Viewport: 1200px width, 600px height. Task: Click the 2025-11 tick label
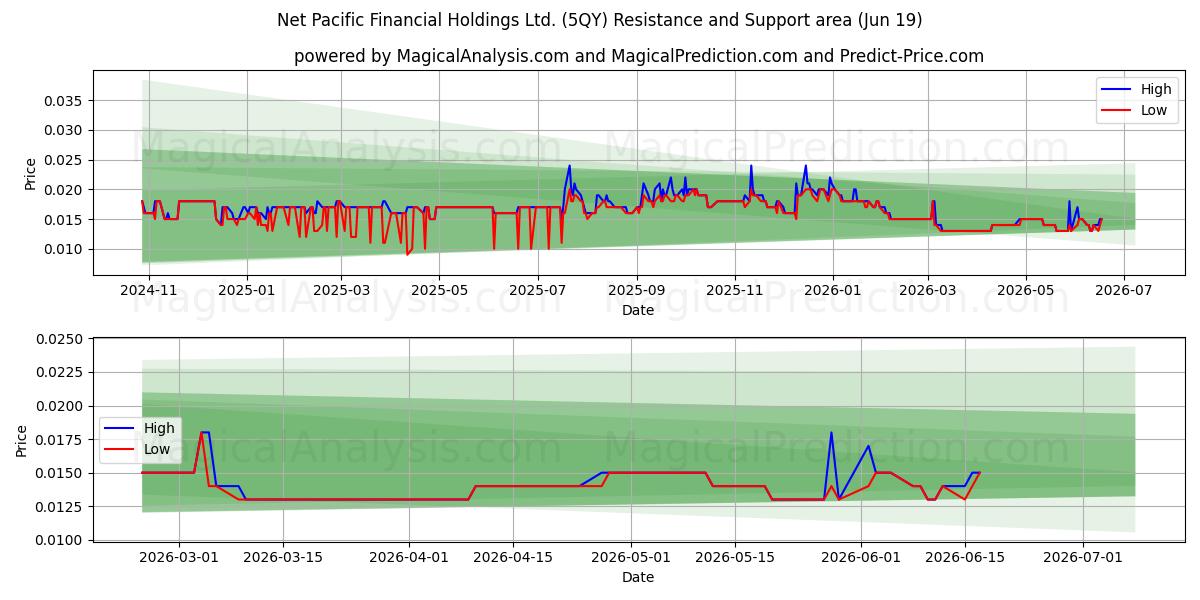(x=735, y=290)
